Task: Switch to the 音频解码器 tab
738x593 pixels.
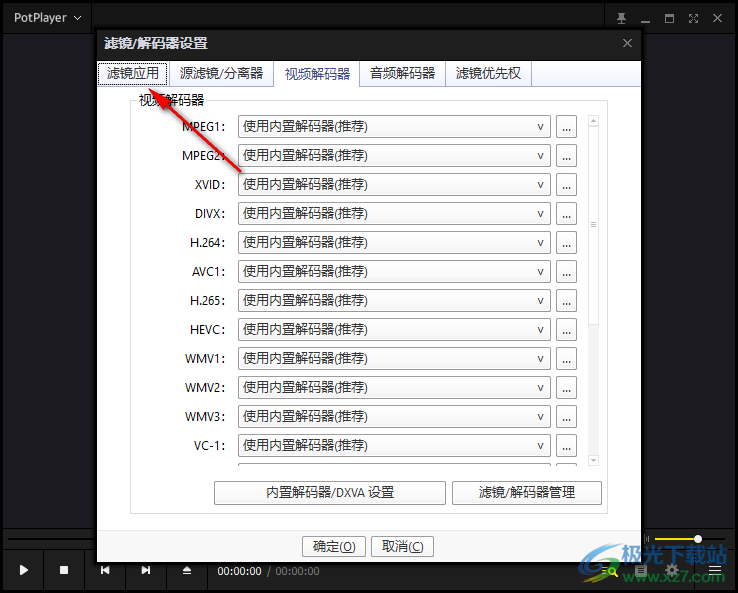Action: (x=402, y=74)
